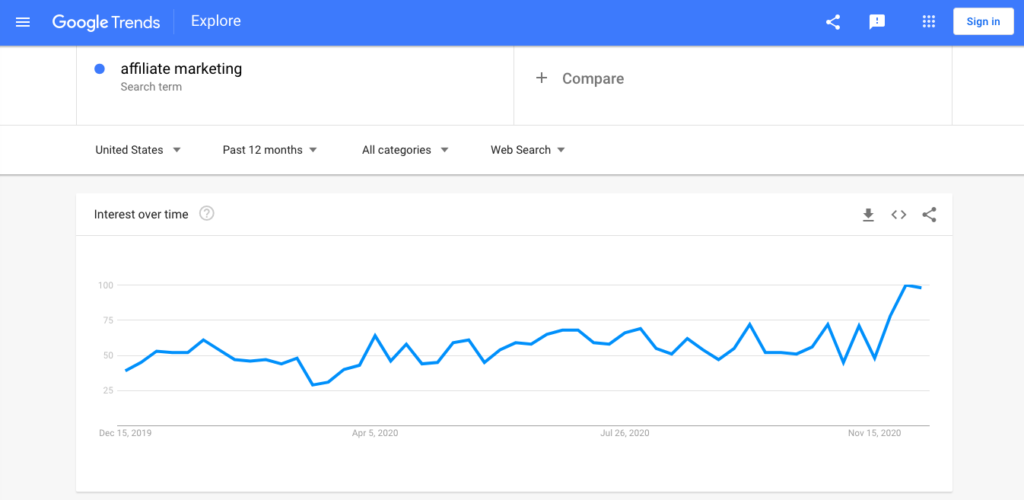Edit the affiliate marketing search term
The width and height of the screenshot is (1024, 500).
pos(181,69)
